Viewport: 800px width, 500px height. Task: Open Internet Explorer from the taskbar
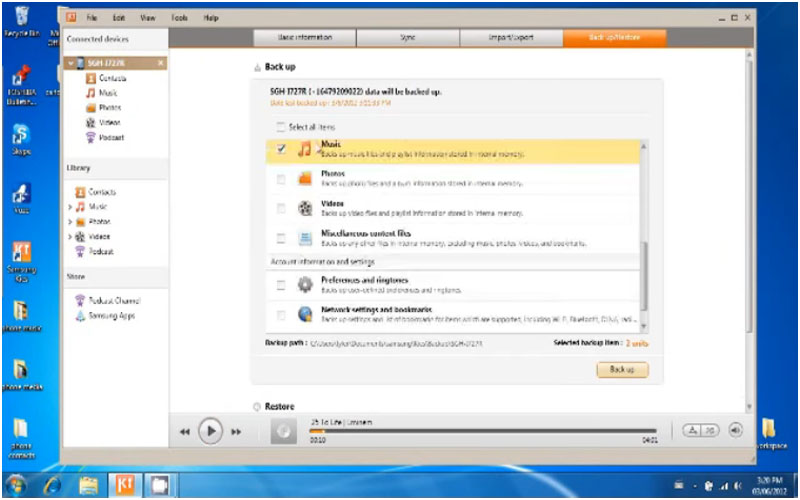54,485
